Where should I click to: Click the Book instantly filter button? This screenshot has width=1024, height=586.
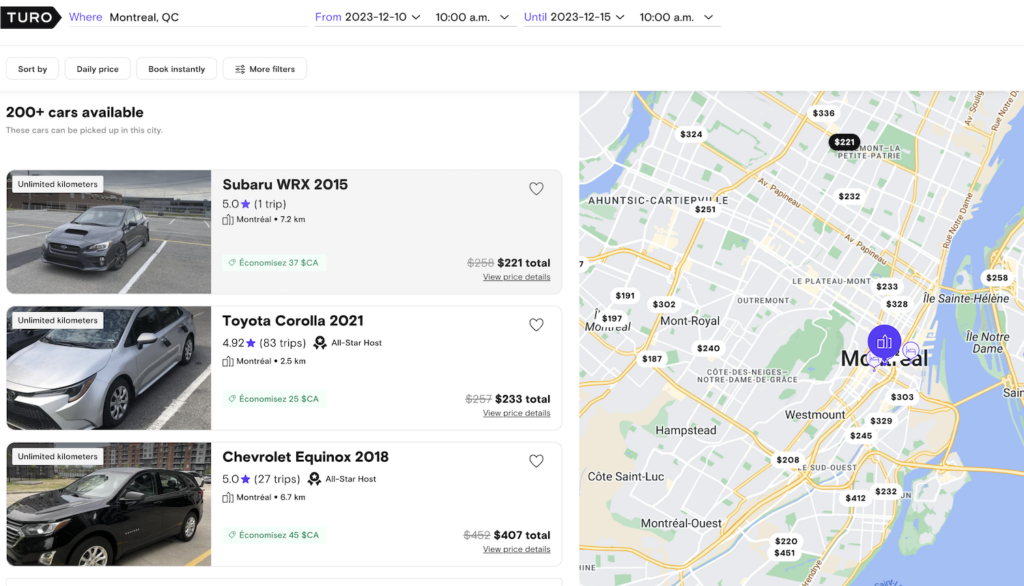(x=176, y=69)
